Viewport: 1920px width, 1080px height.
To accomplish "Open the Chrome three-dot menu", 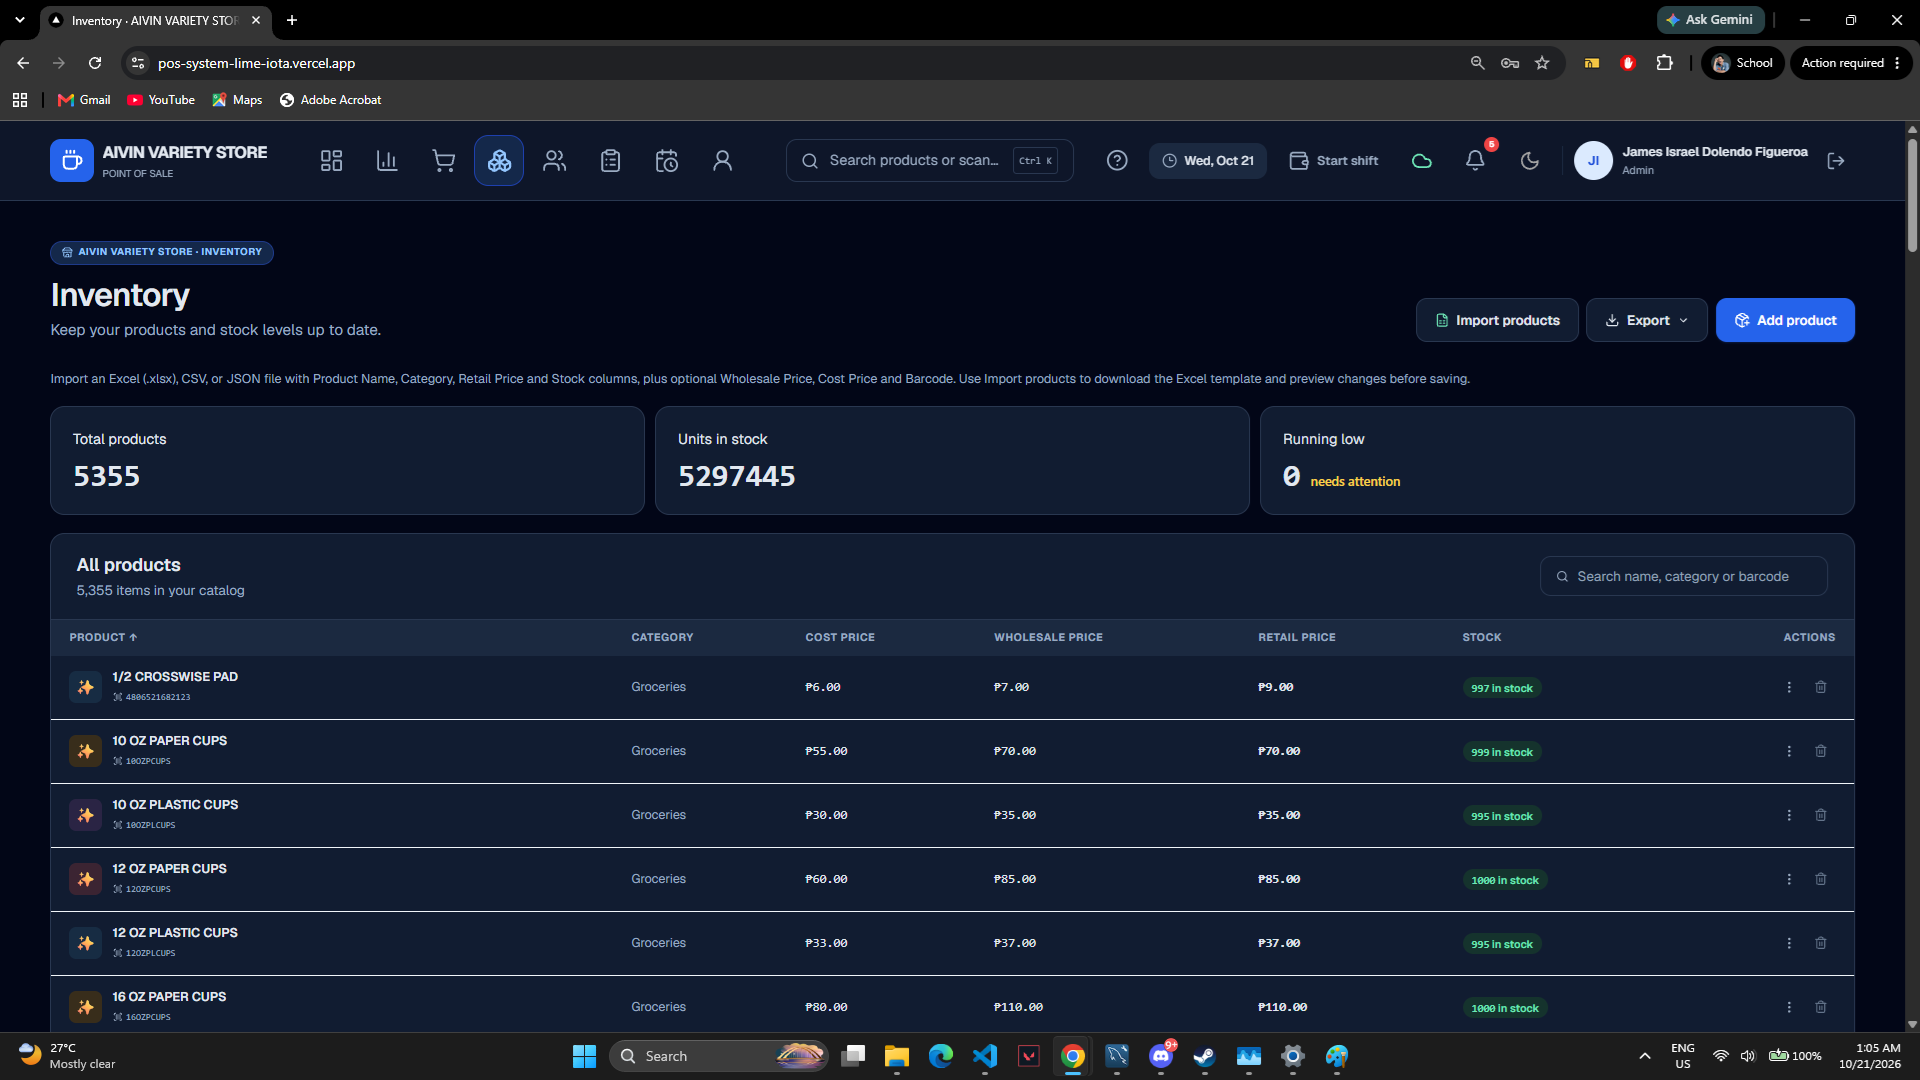I will coord(1897,63).
